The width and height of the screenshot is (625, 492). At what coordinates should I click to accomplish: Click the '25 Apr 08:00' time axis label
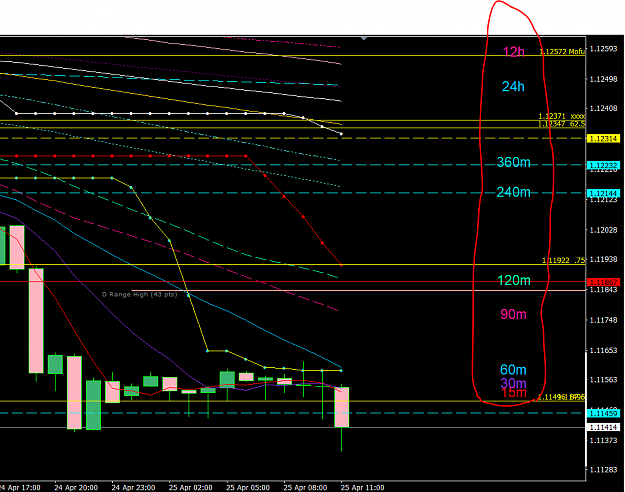click(x=305, y=488)
